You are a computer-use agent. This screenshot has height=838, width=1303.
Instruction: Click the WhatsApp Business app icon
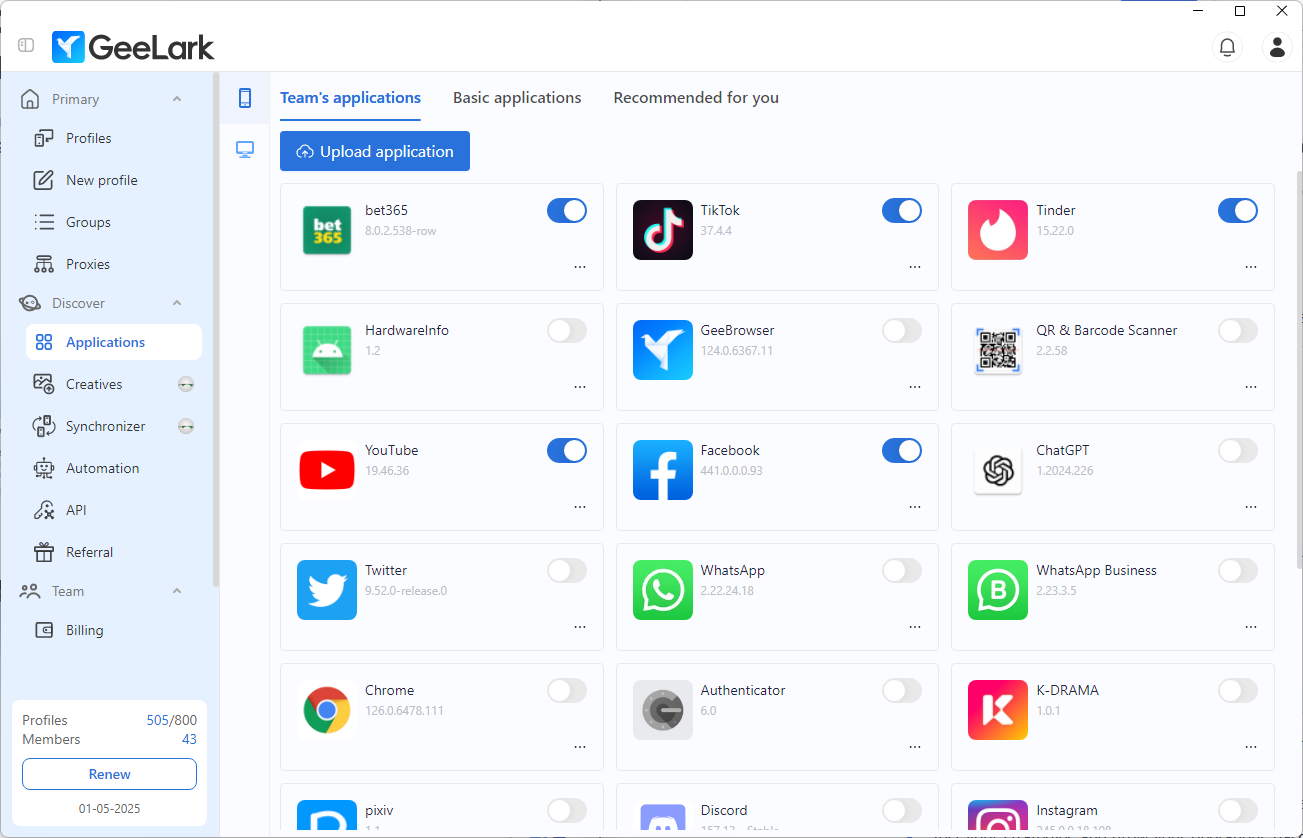(998, 590)
